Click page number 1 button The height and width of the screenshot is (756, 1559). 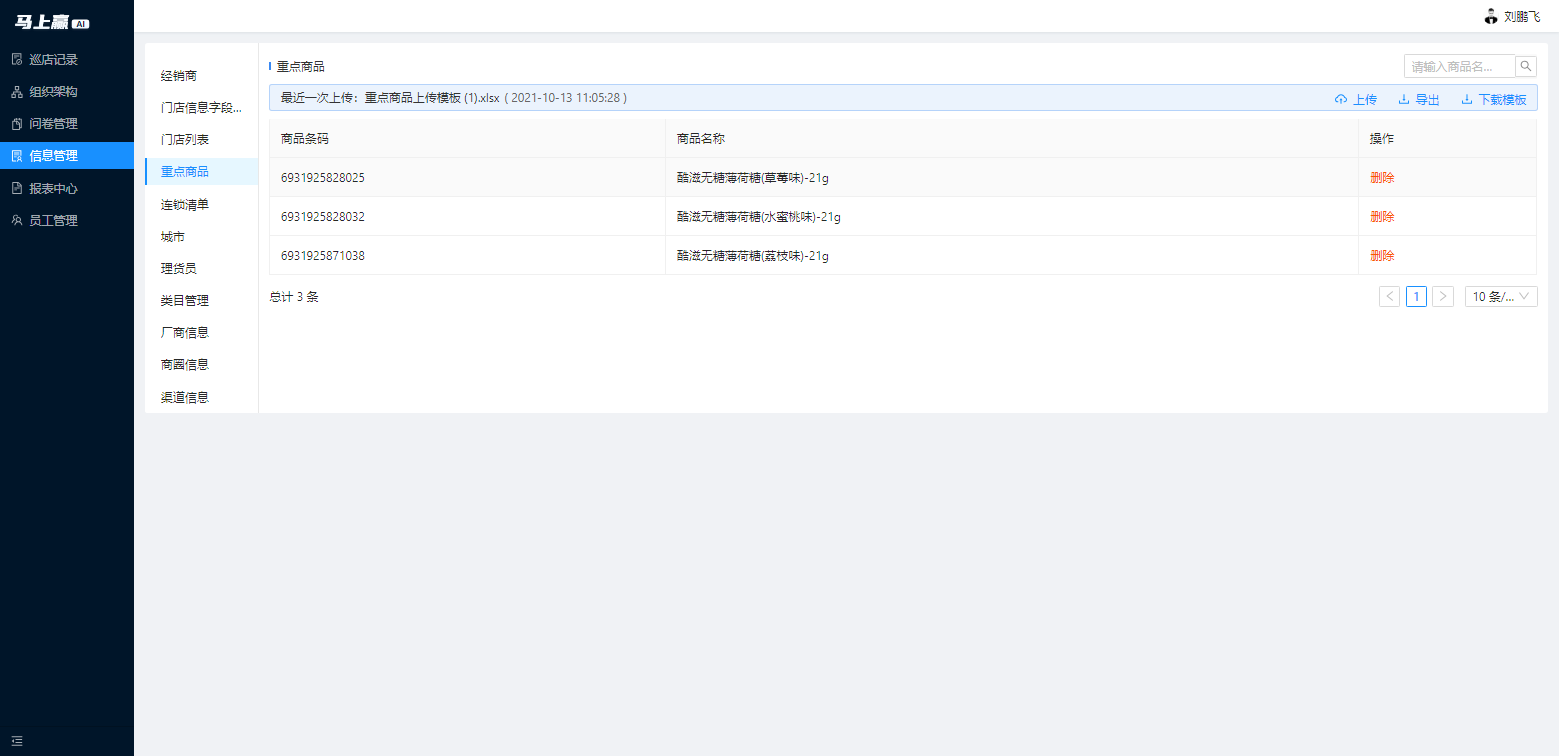coord(1416,296)
